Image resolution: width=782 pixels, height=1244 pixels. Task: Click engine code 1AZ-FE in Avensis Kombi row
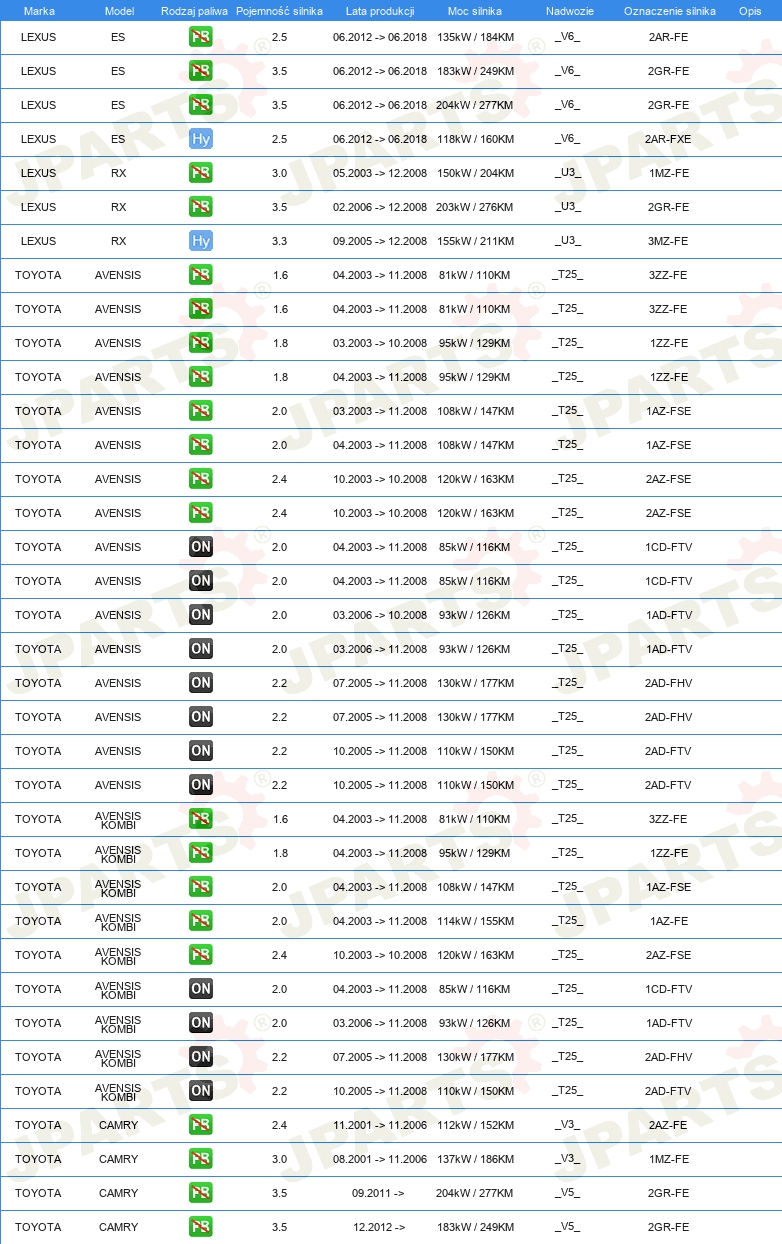(x=668, y=921)
